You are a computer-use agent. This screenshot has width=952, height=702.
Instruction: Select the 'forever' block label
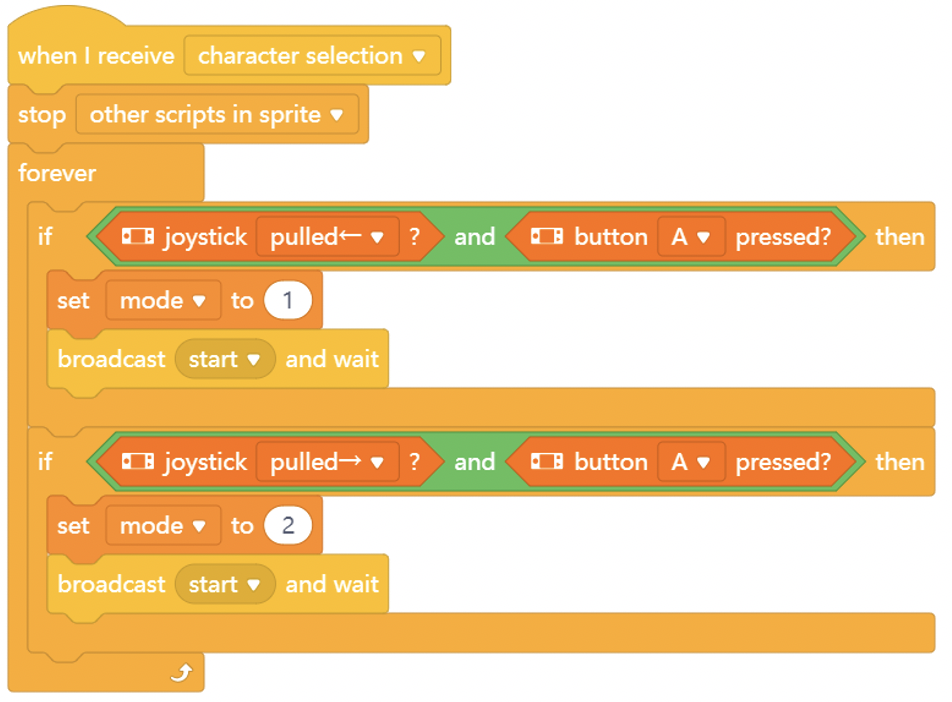57,173
